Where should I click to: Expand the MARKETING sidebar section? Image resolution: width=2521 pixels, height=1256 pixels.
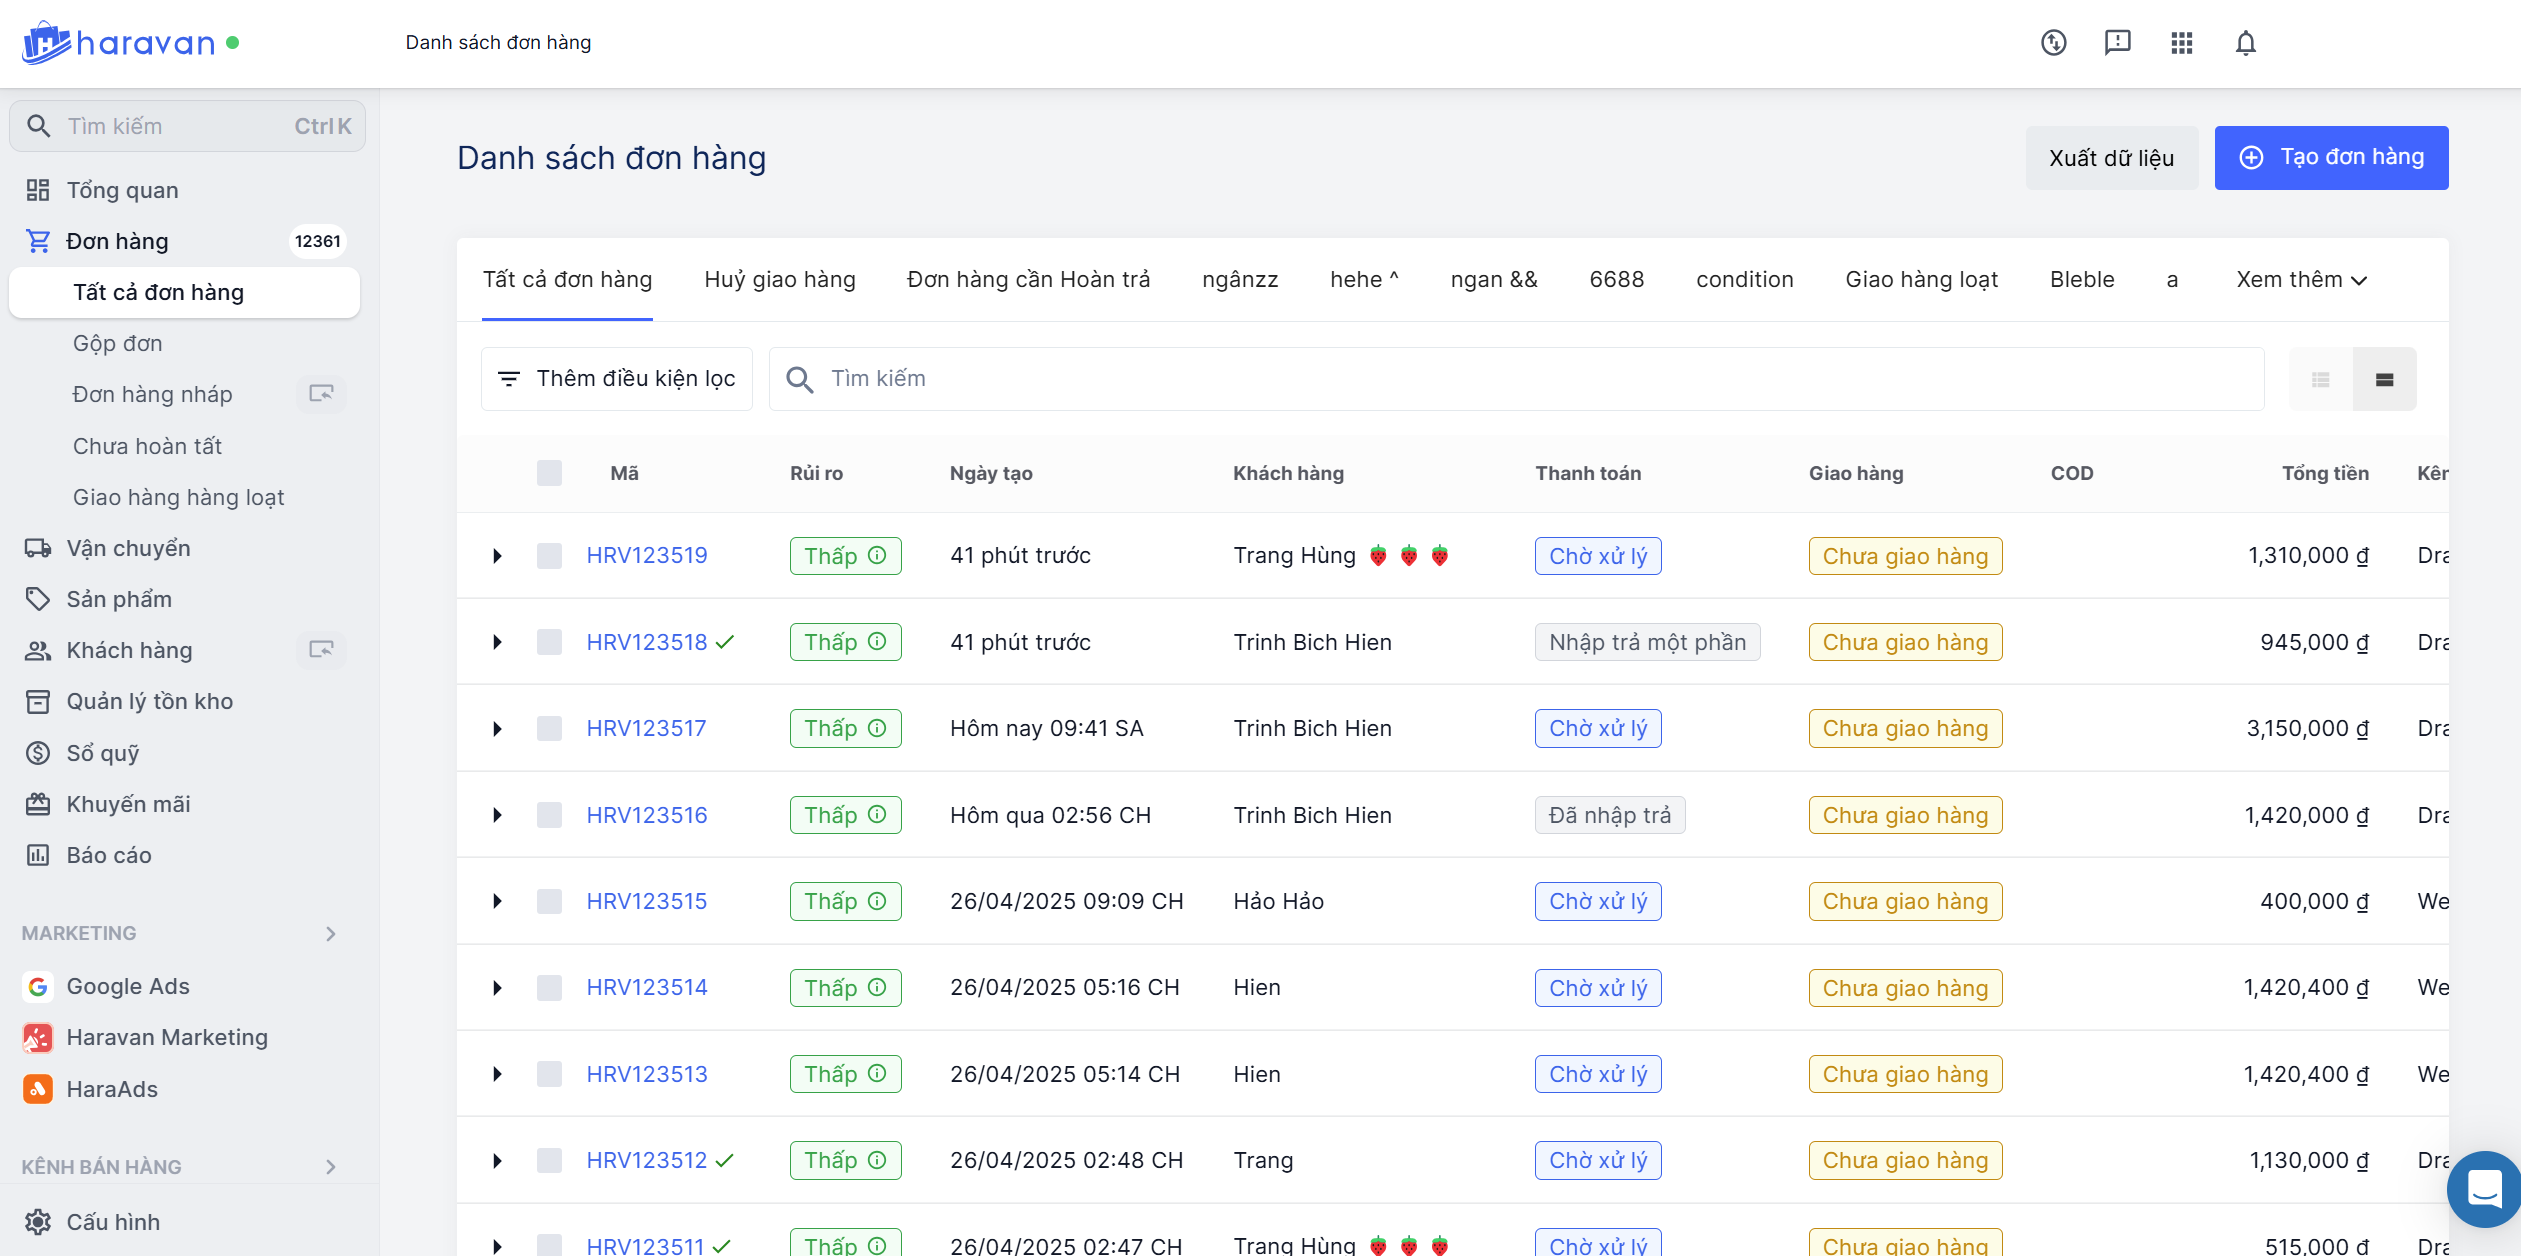pyautogui.click(x=330, y=933)
